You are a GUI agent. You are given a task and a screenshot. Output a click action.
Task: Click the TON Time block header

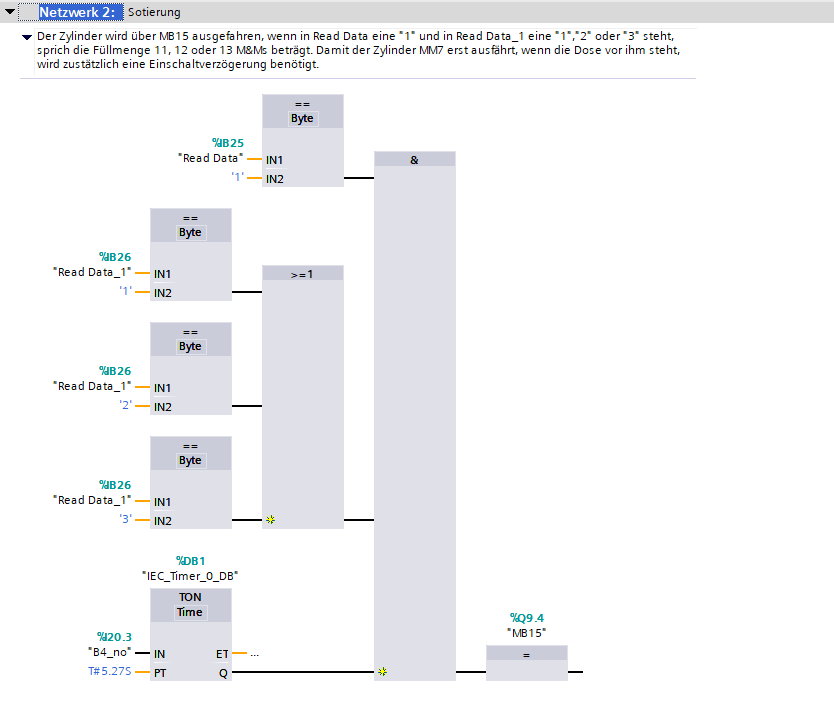pyautogui.click(x=190, y=604)
